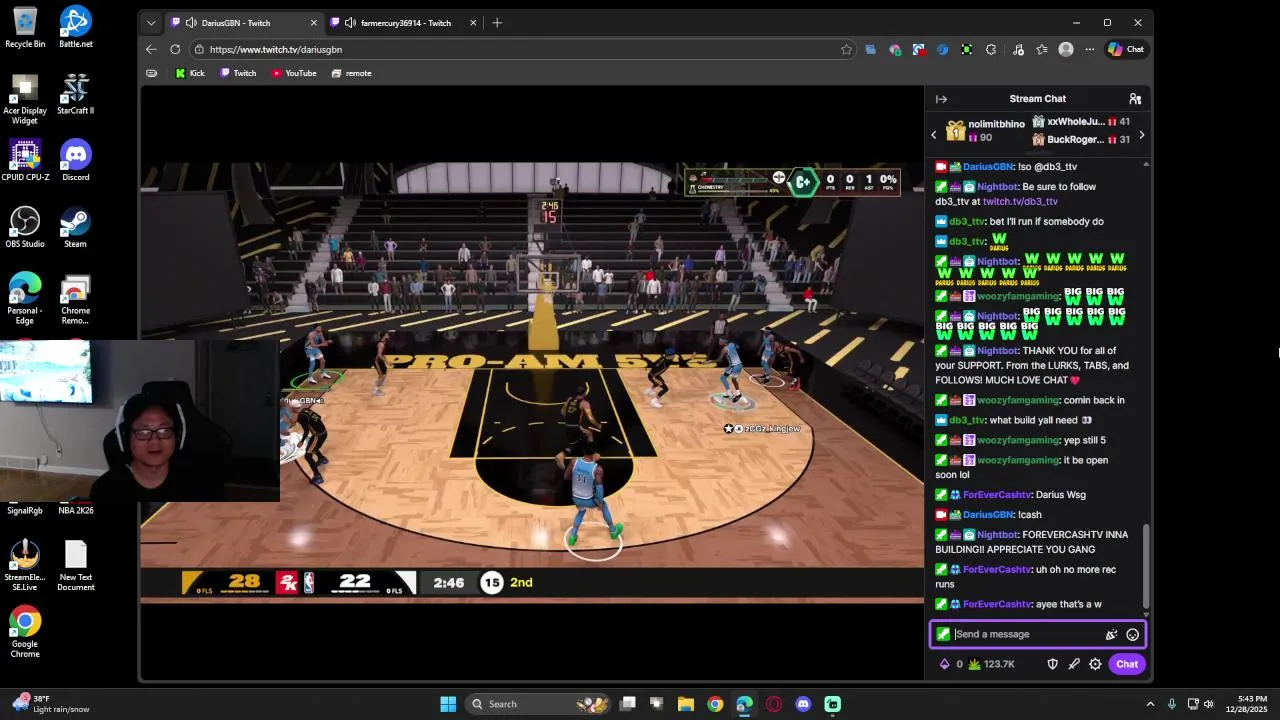Open the tab actions dropdown
Viewport: 1280px width, 720px height.
coord(151,23)
